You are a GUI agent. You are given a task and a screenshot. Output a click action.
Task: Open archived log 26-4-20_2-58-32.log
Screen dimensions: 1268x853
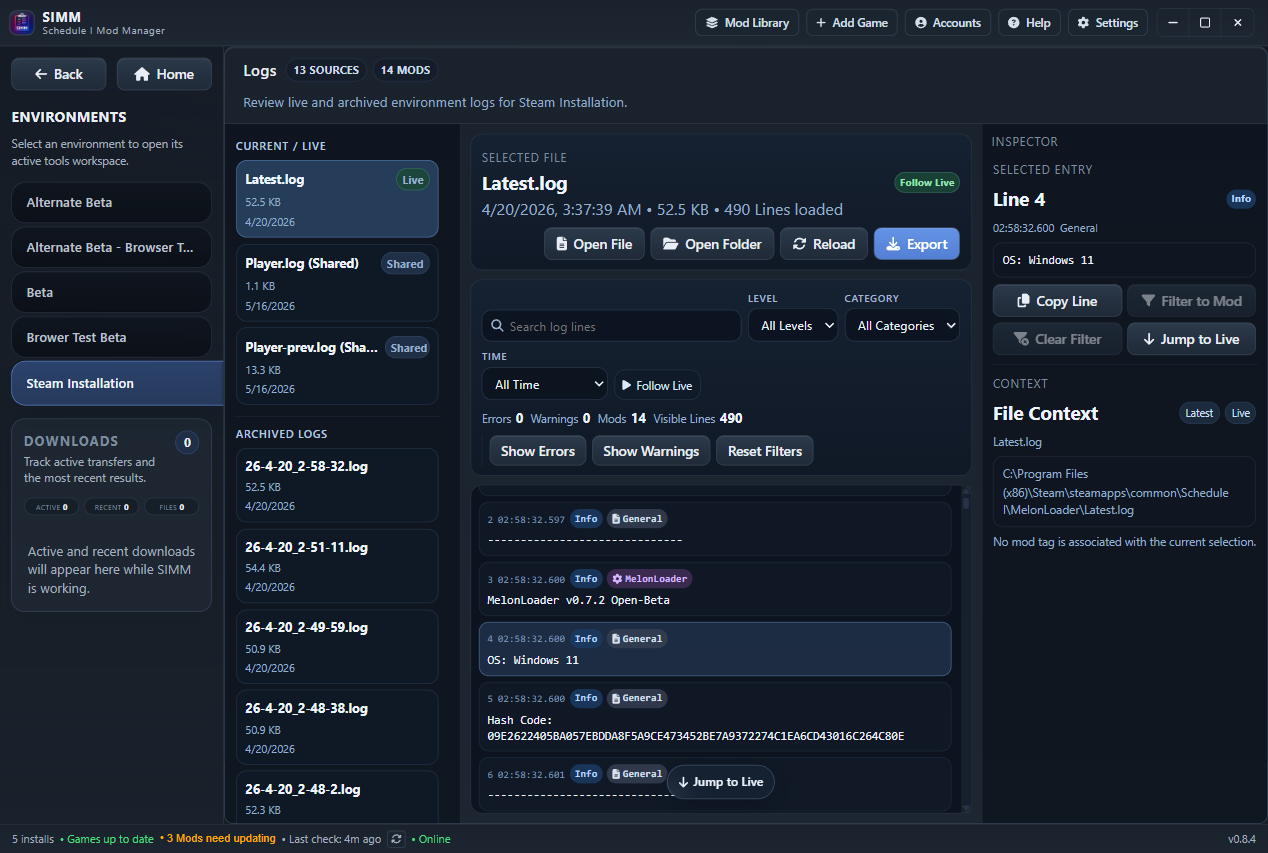tap(337, 485)
